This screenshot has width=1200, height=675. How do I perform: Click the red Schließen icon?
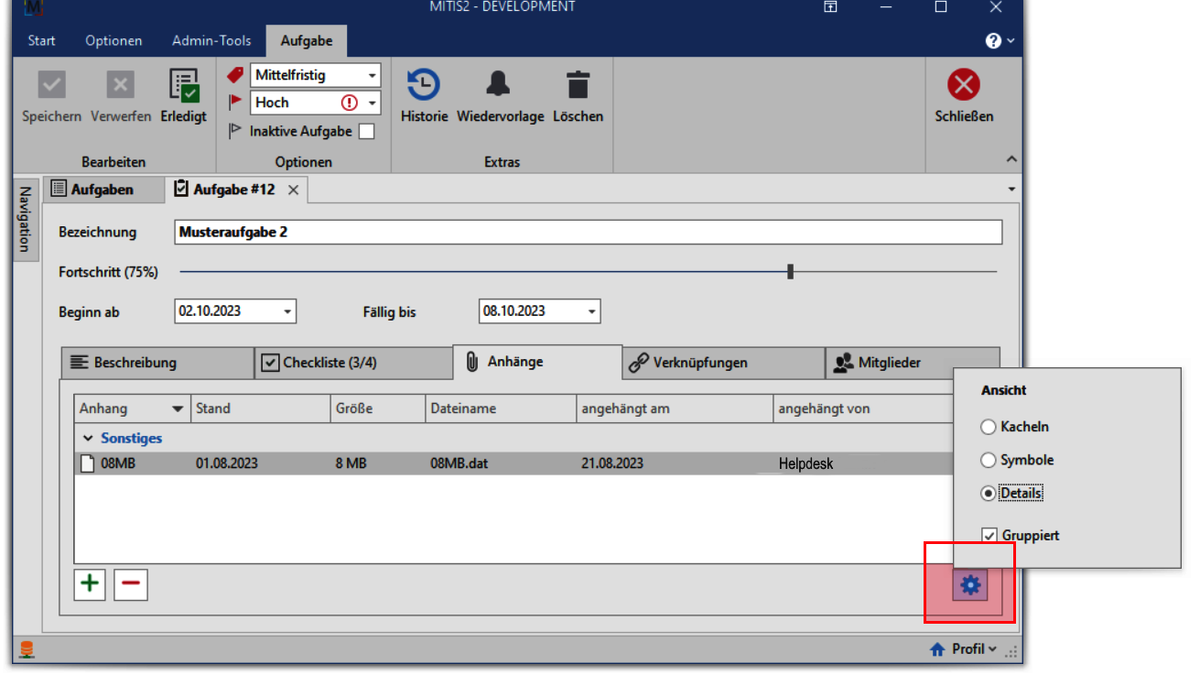(x=963, y=86)
